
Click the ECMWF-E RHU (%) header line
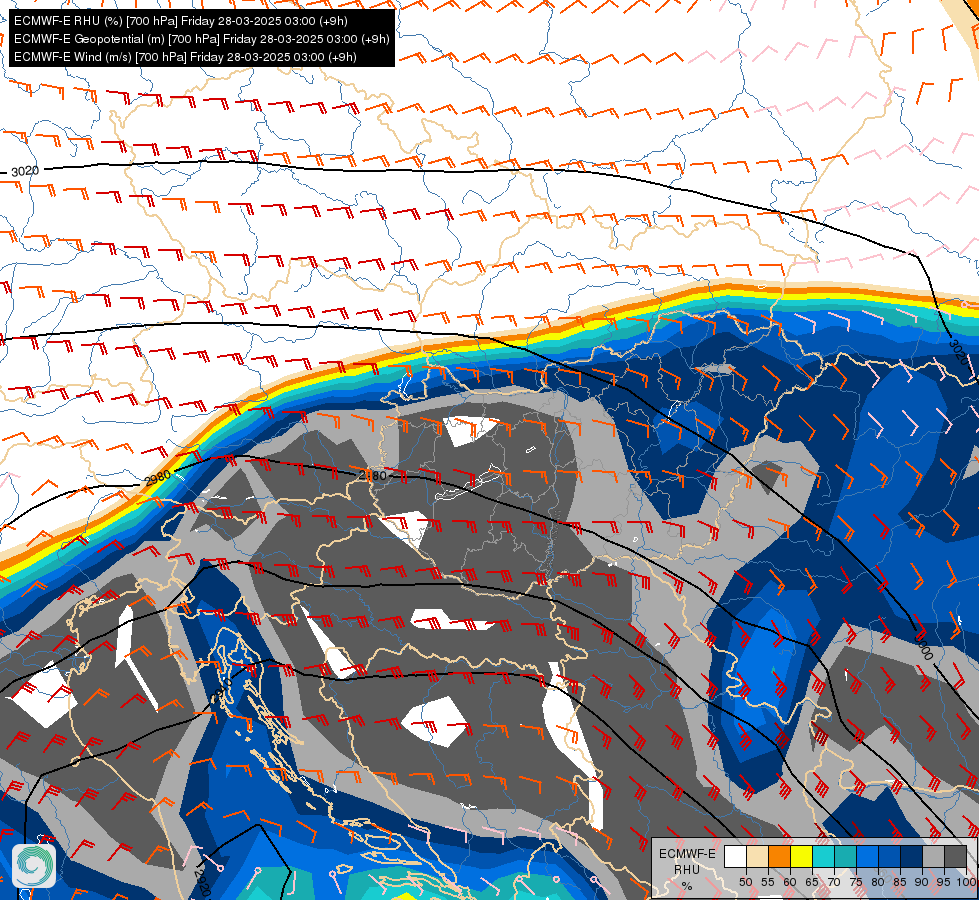point(180,21)
